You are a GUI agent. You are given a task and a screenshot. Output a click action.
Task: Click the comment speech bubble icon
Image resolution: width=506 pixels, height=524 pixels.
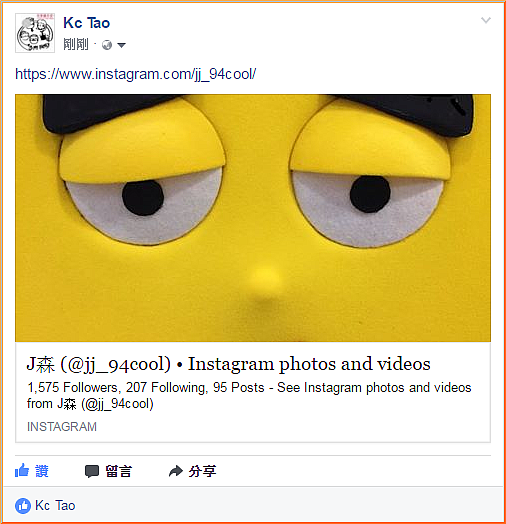click(92, 471)
